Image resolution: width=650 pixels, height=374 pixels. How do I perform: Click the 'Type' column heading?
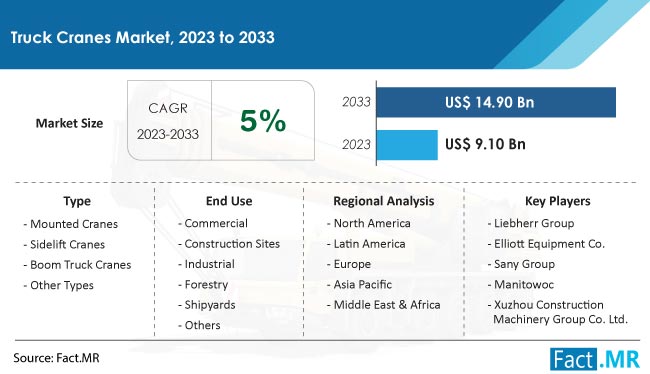[x=77, y=201]
